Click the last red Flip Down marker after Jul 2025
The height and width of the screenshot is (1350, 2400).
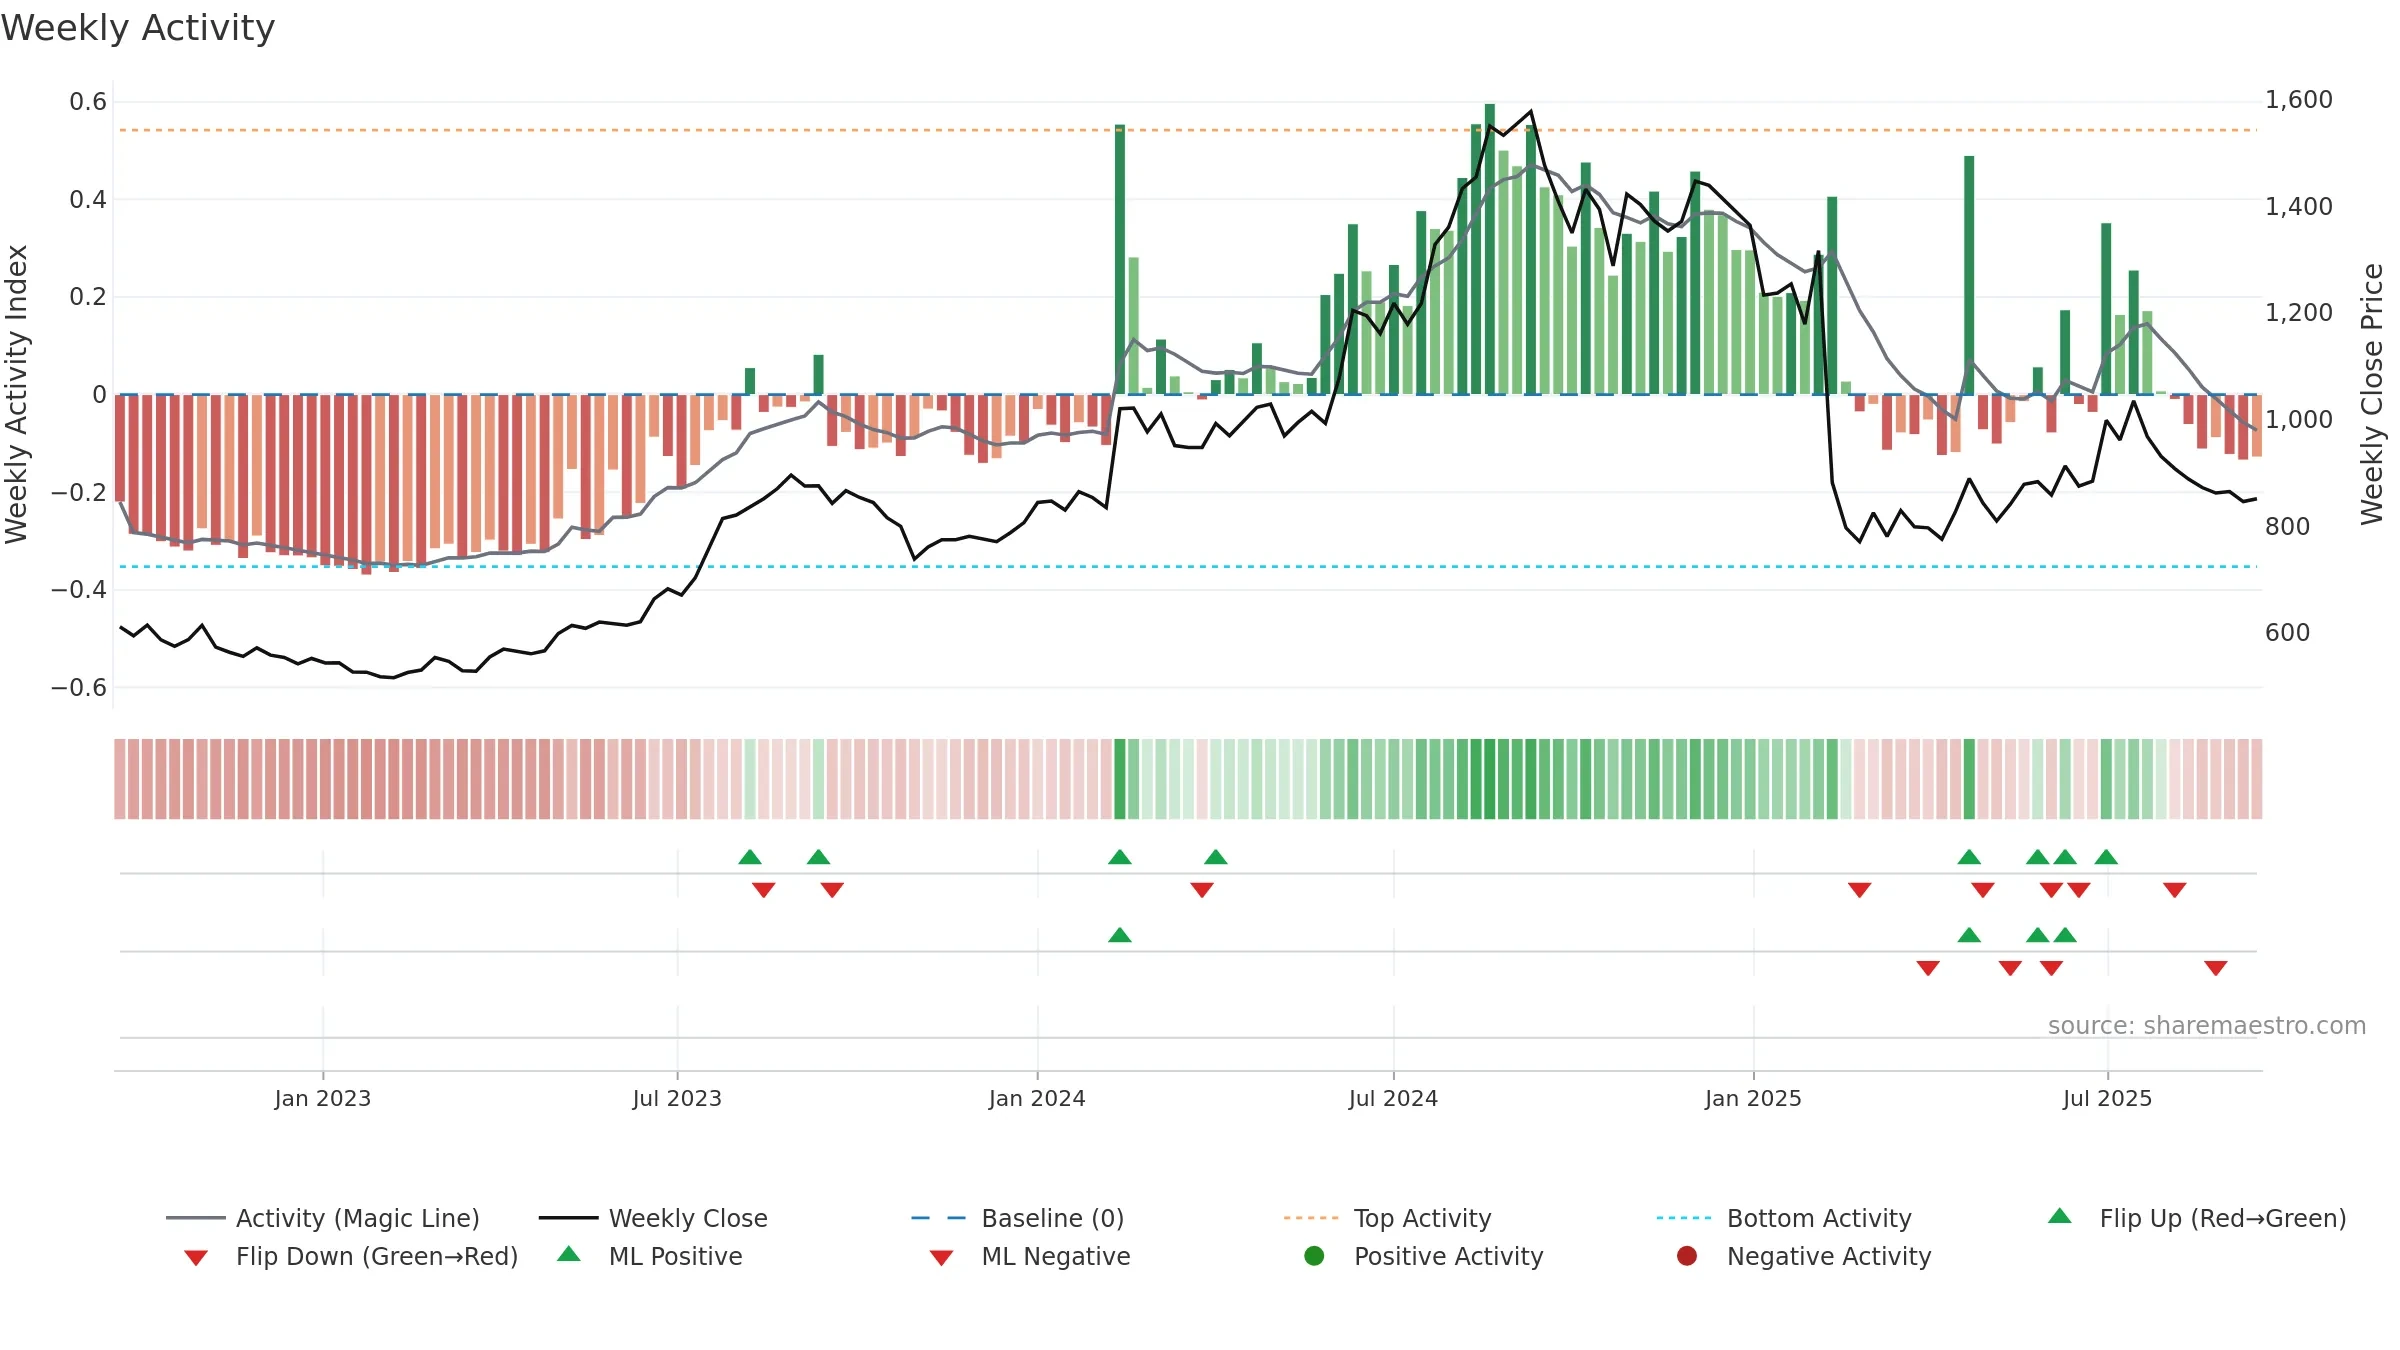2175,890
